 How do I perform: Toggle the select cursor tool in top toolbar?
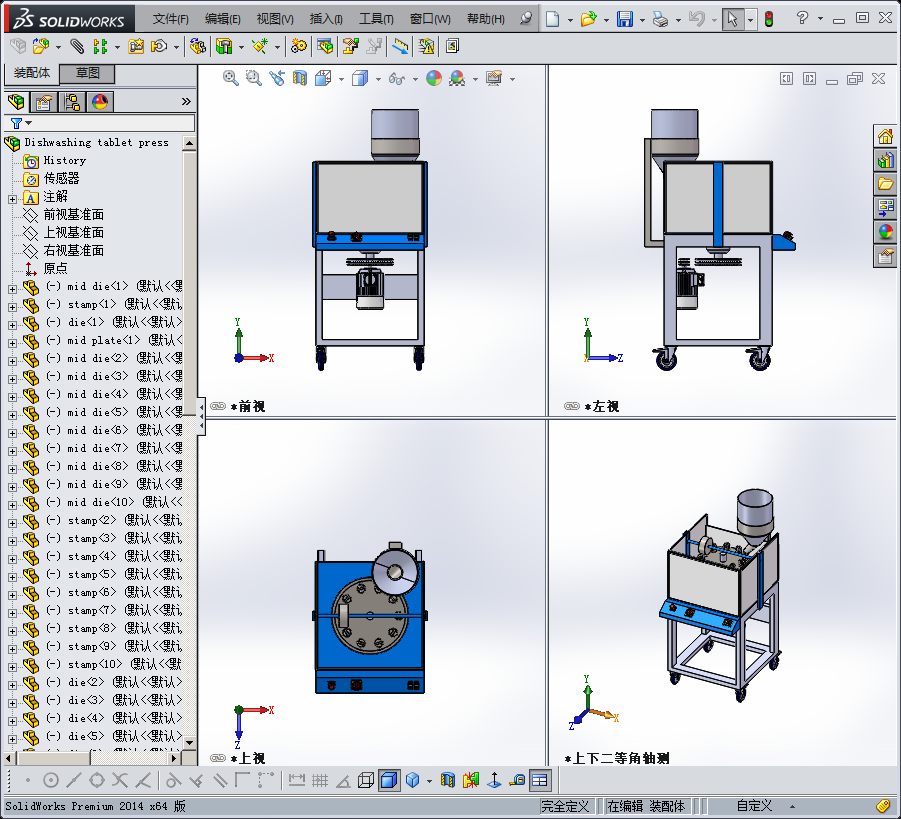(732, 19)
